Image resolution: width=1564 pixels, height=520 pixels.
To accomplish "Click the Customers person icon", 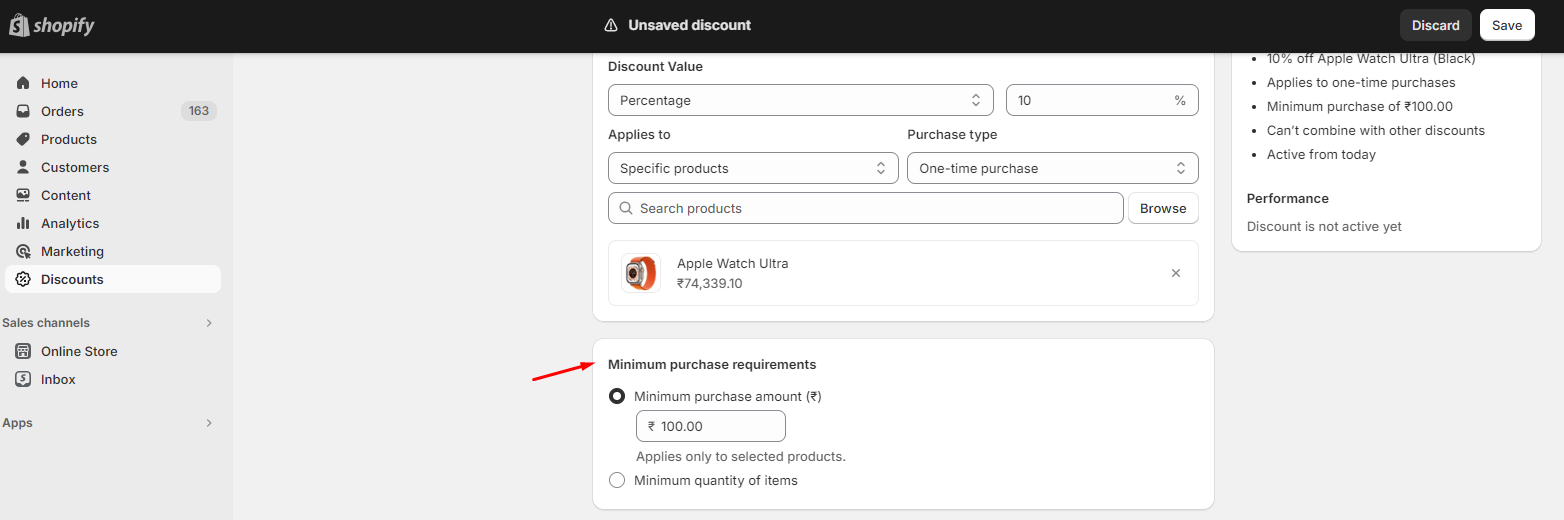I will [x=23, y=167].
